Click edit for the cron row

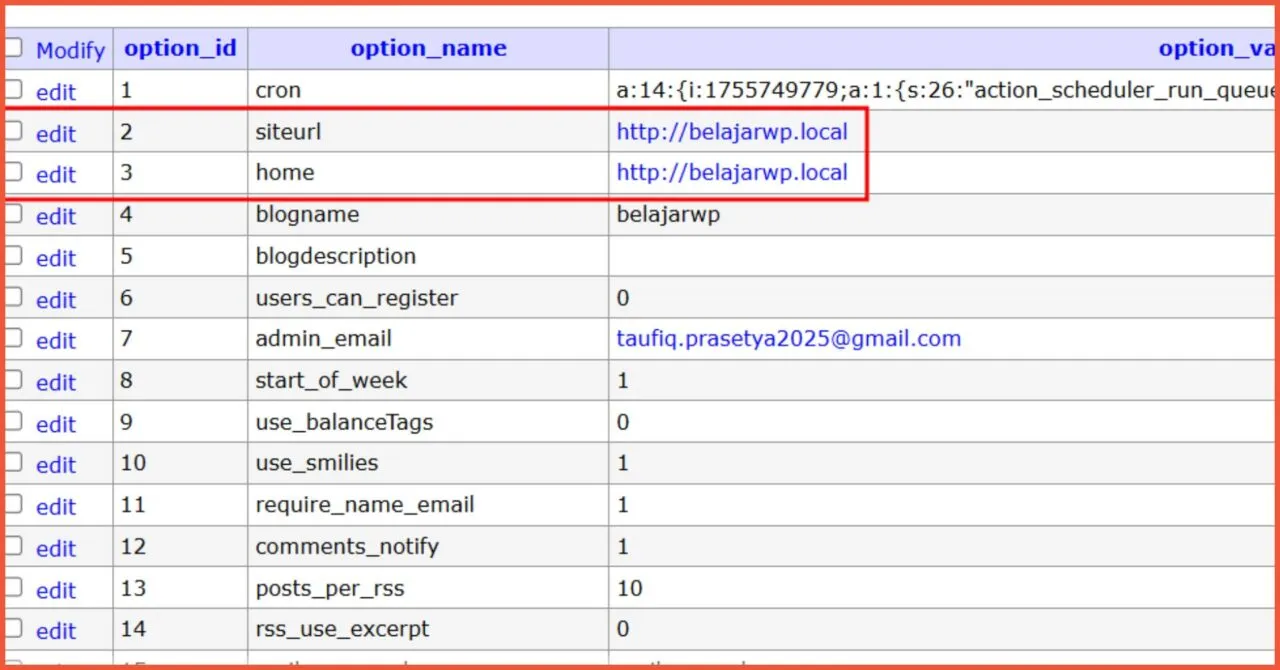pos(56,92)
